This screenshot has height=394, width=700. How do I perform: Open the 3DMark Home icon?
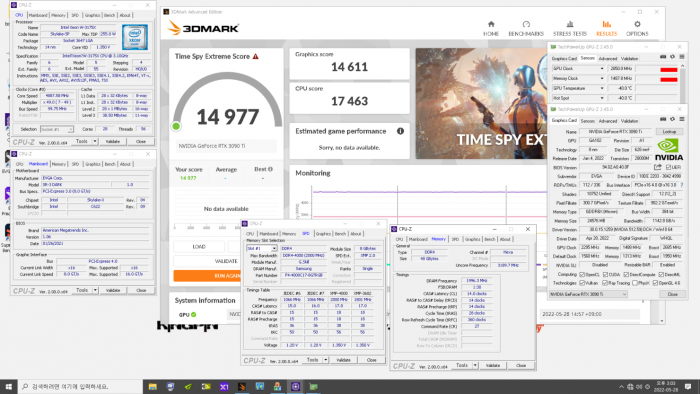click(491, 24)
